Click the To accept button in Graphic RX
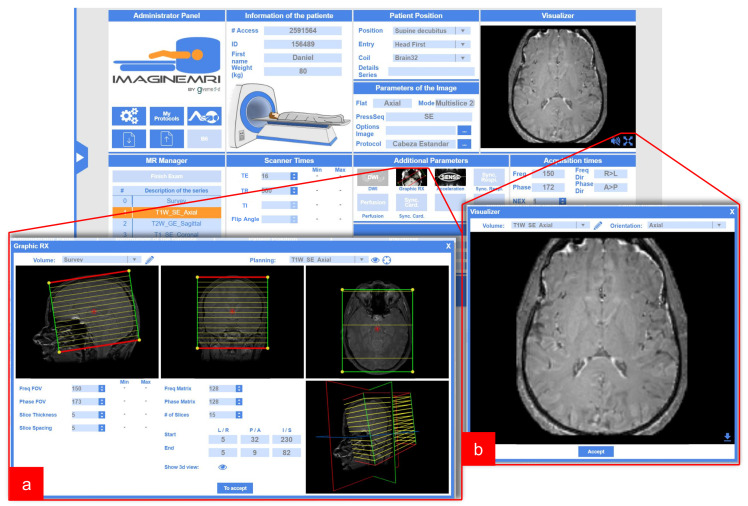The height and width of the screenshot is (506, 748). (235, 488)
